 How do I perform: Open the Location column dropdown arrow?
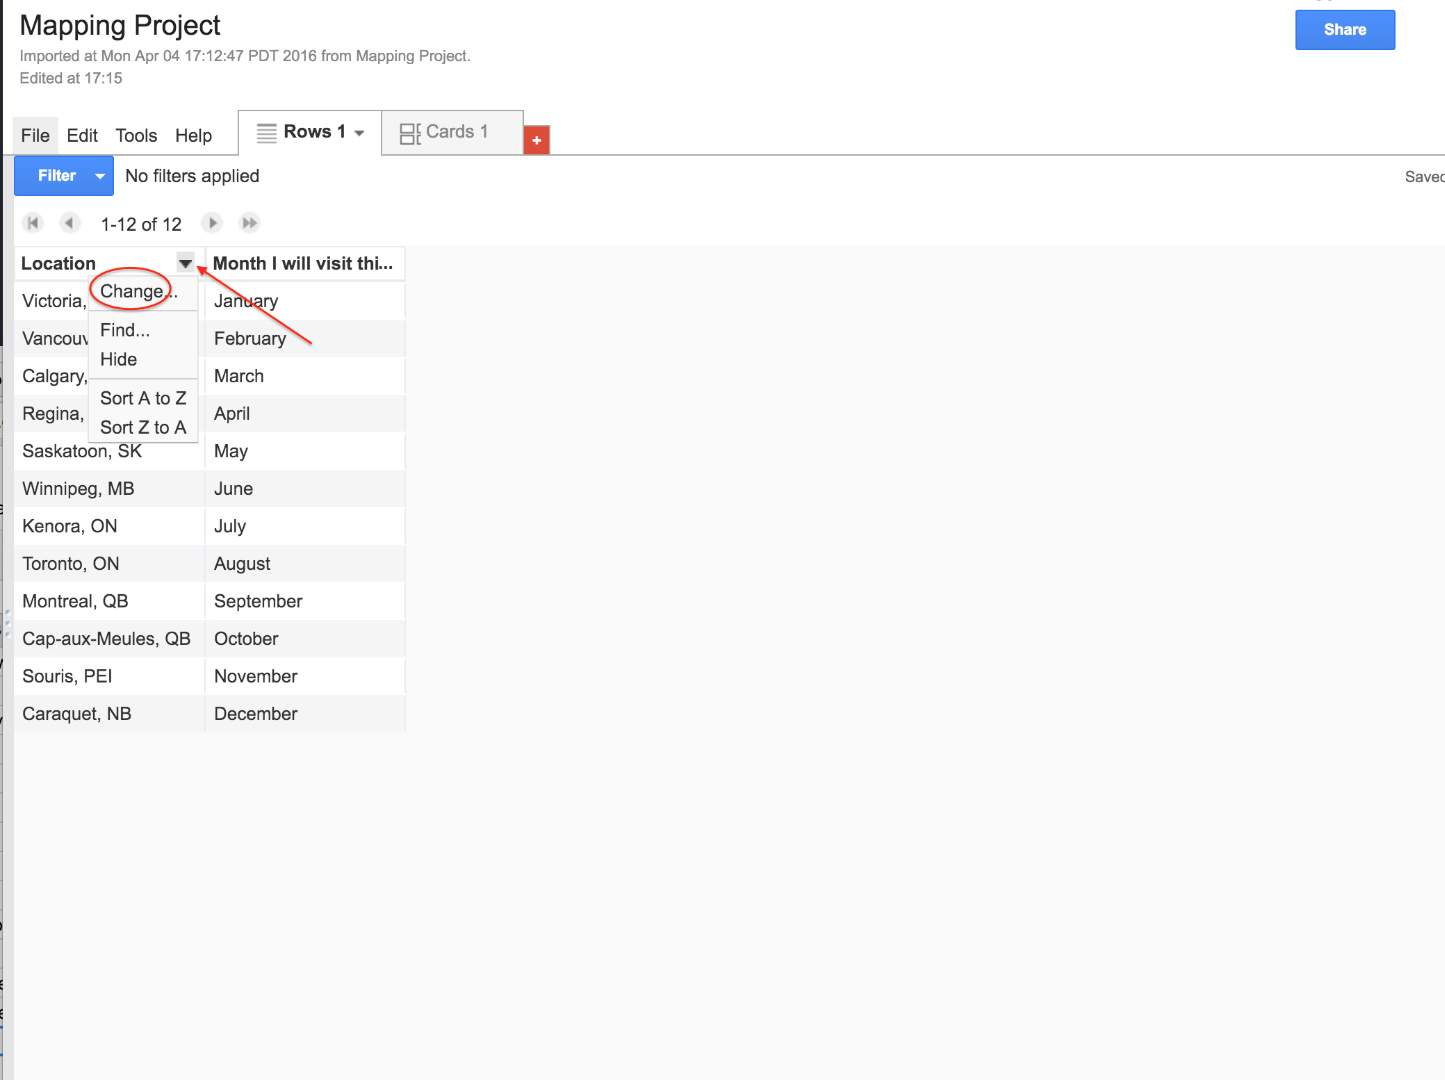pyautogui.click(x=184, y=263)
